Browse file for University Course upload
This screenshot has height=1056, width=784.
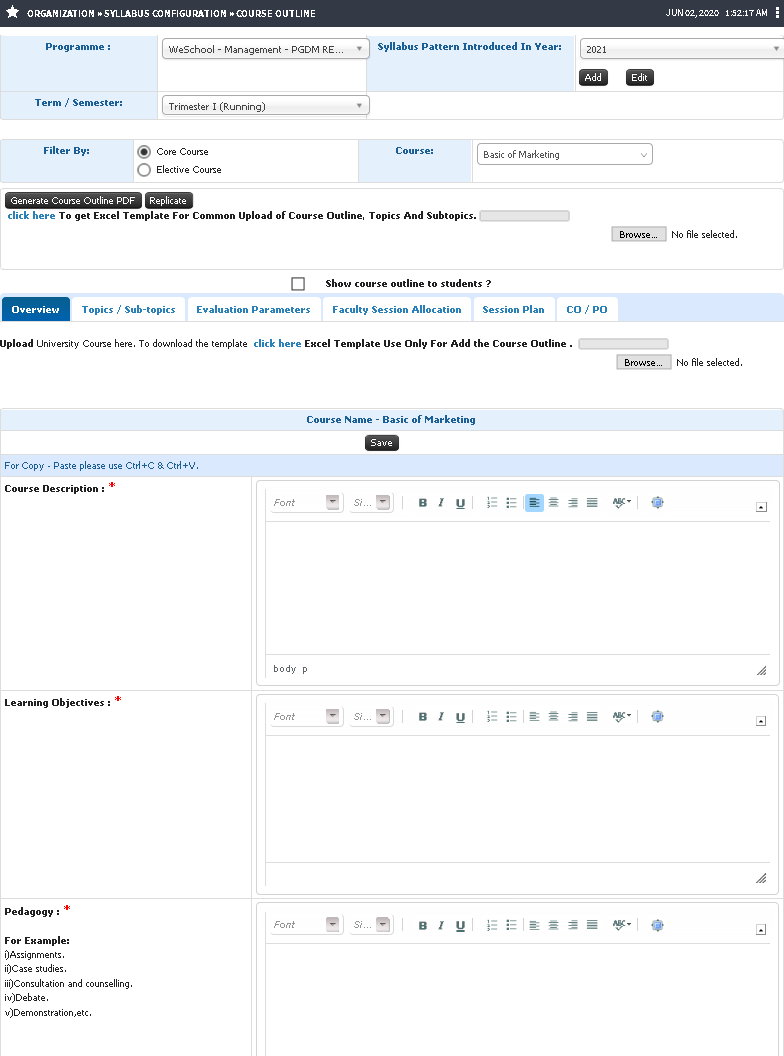point(643,362)
